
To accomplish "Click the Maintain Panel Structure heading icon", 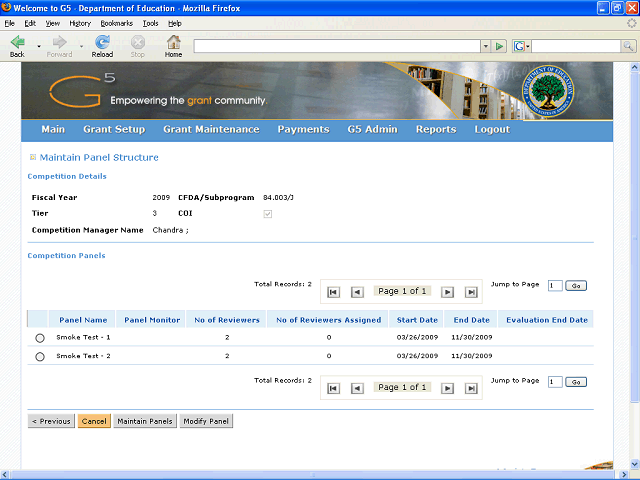I will 33,157.
